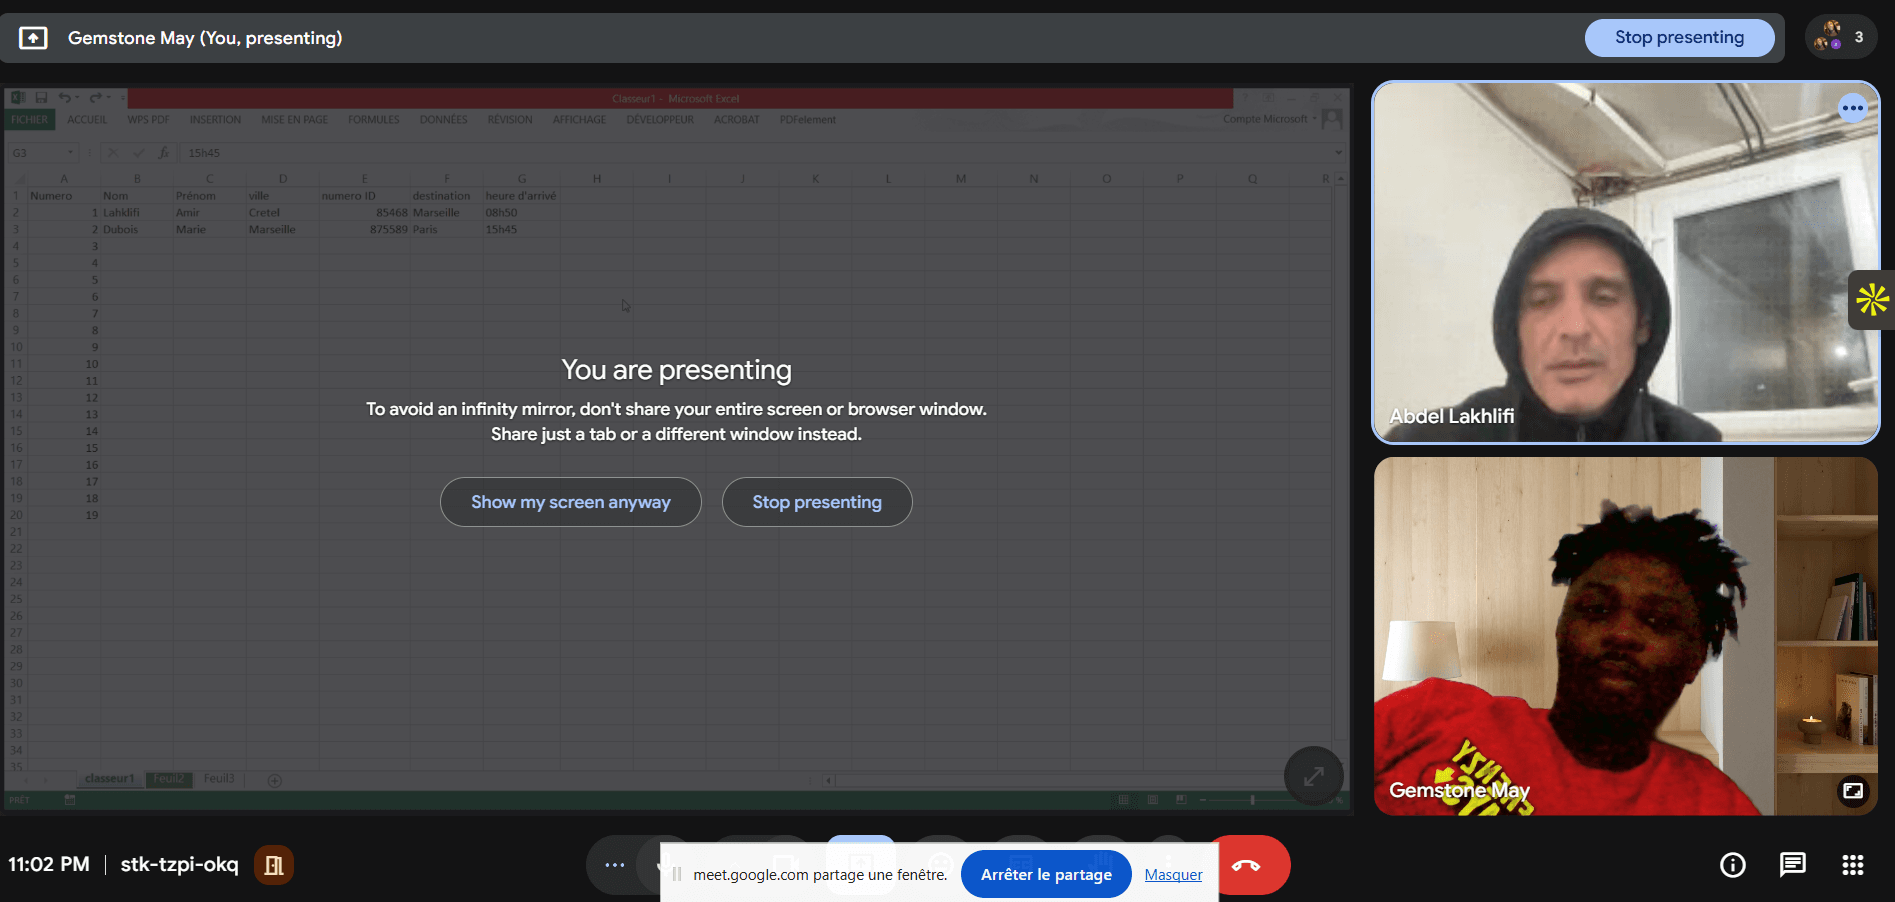
Task: Expand the Name Box dropdown arrow
Action: (70, 153)
